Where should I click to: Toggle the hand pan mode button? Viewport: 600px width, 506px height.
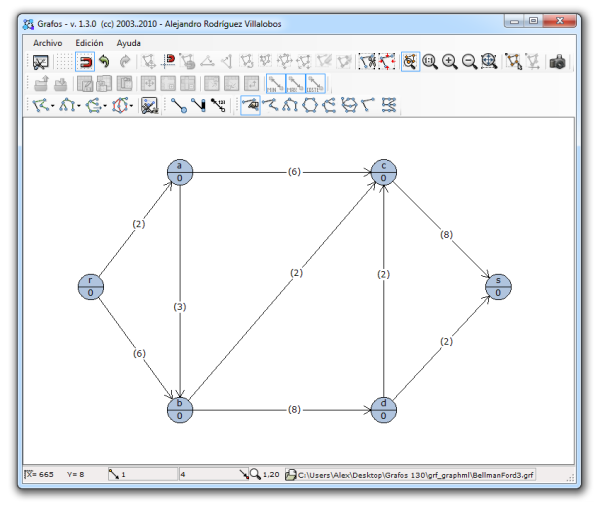click(250, 104)
